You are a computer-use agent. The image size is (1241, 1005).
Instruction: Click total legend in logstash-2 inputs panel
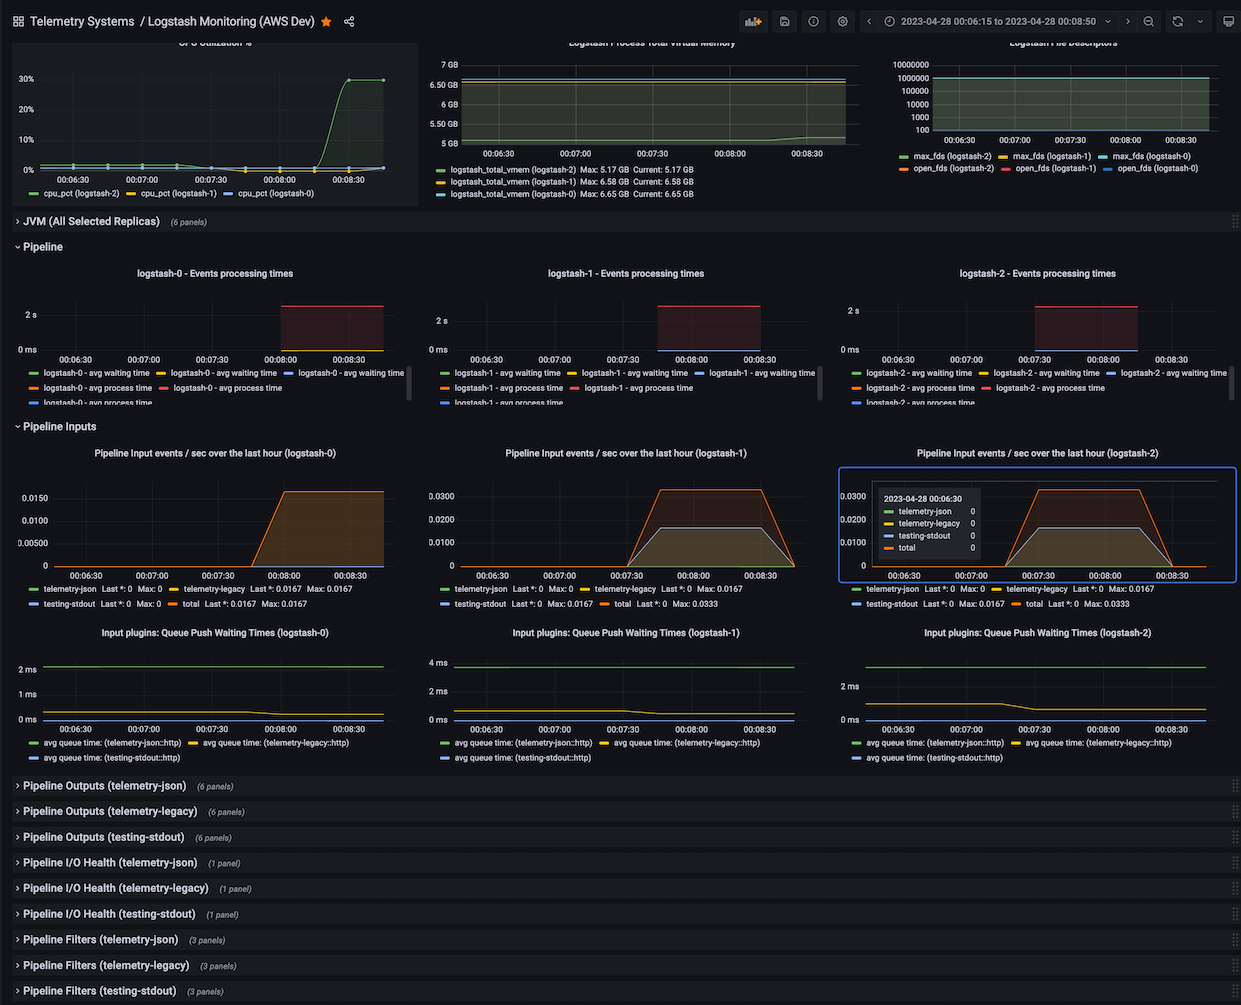1034,604
